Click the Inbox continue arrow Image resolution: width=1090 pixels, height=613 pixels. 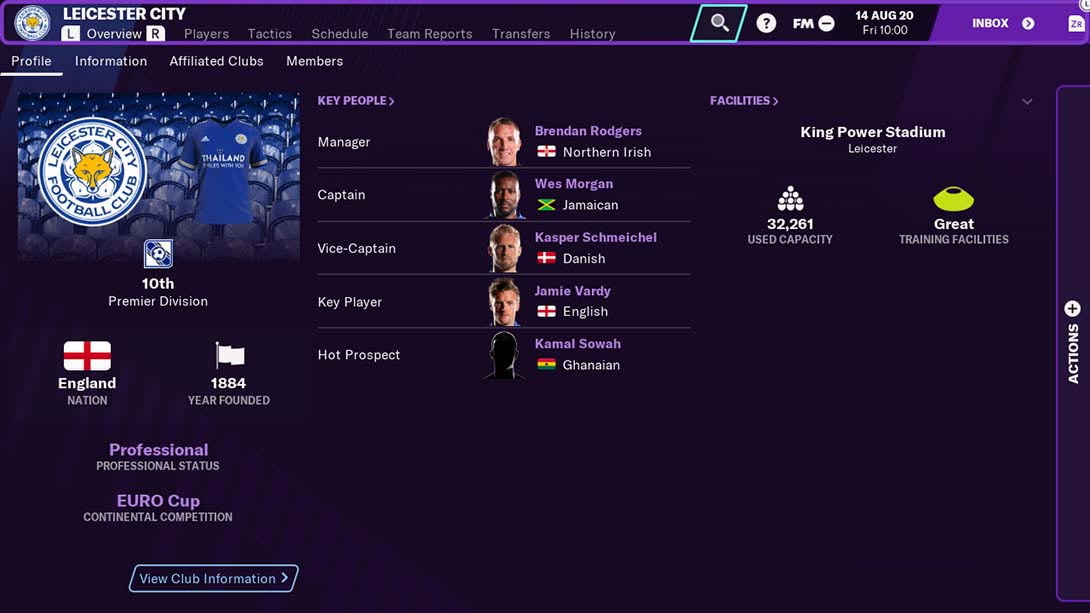pyautogui.click(x=1027, y=24)
